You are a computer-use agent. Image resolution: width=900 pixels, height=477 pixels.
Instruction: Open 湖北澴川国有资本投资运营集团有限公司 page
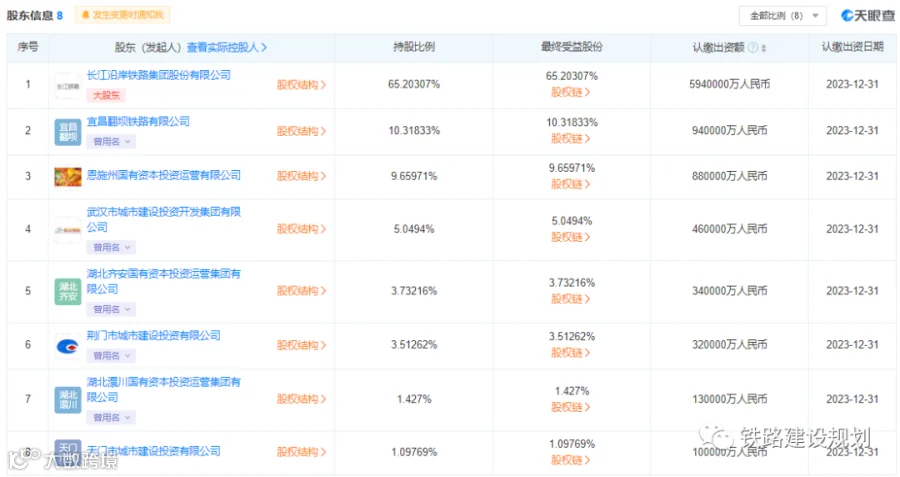point(164,389)
